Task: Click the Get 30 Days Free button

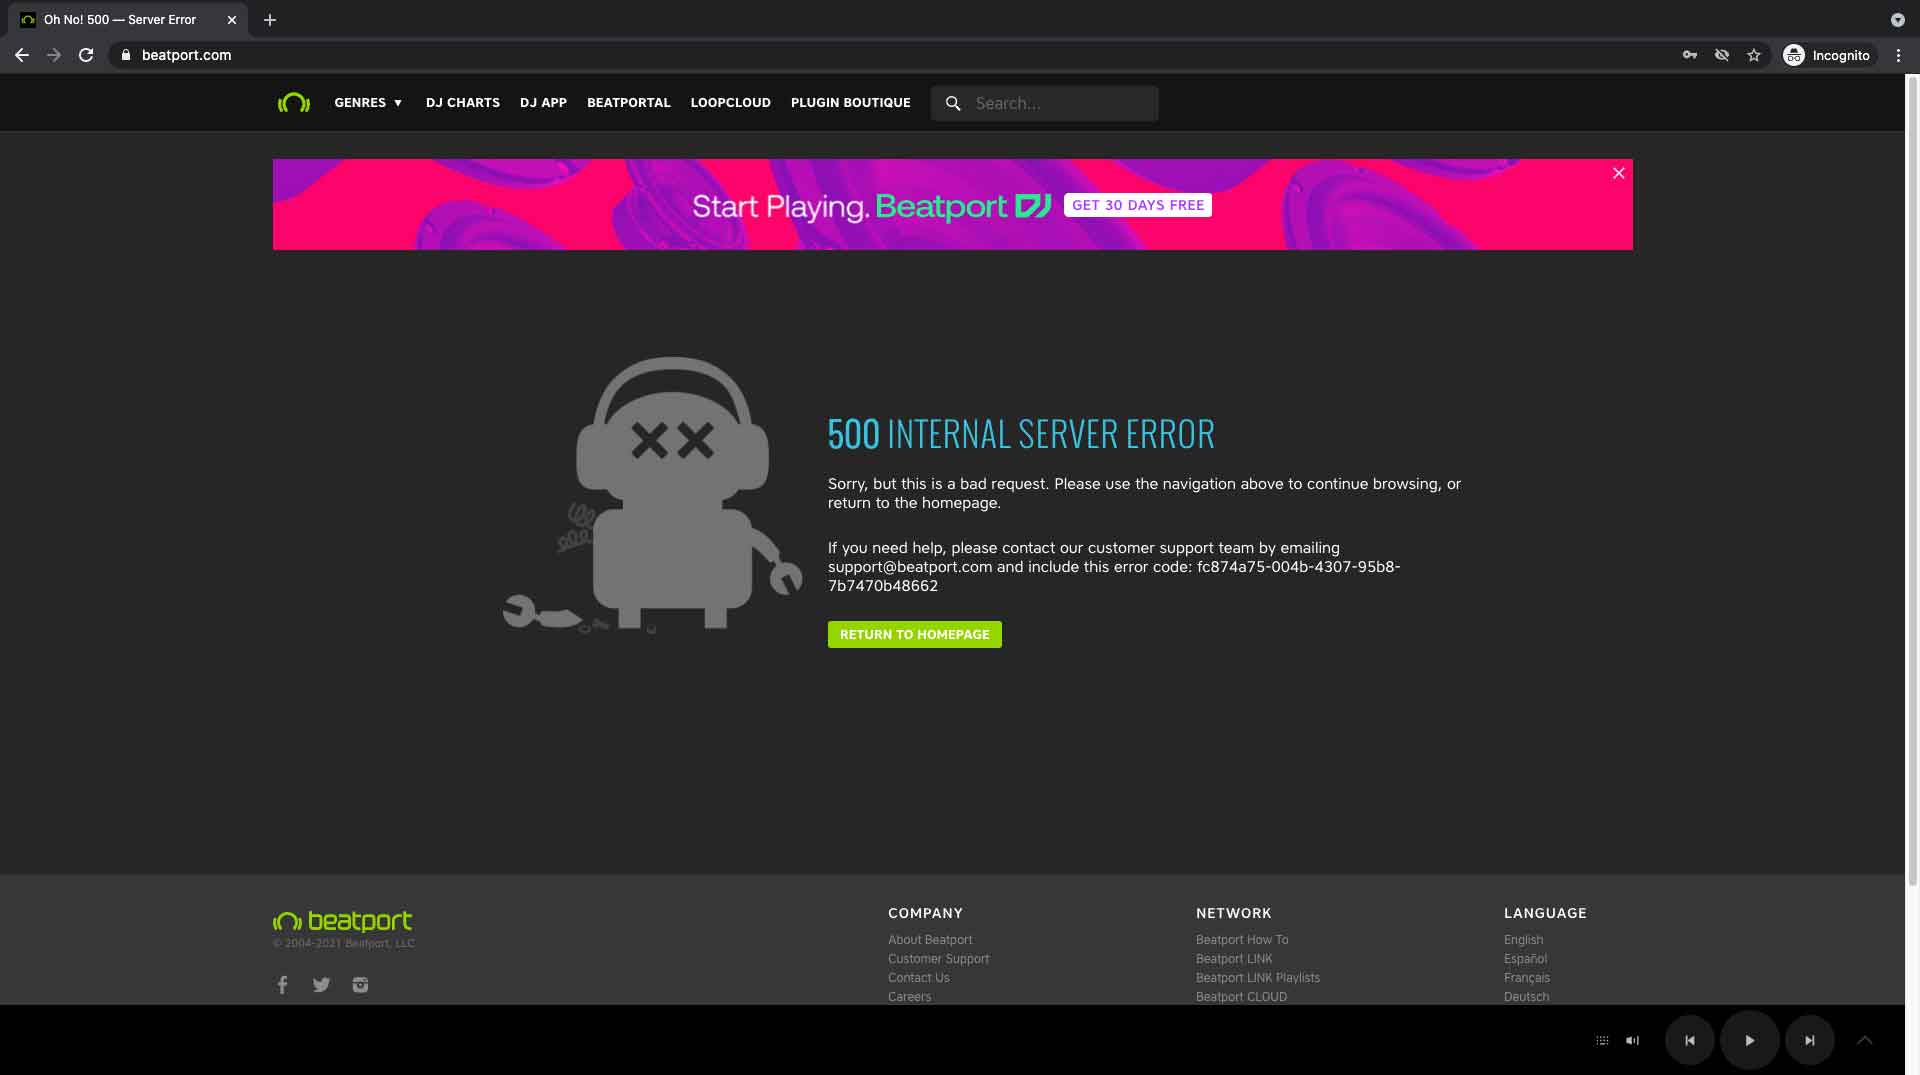Action: [x=1138, y=205]
